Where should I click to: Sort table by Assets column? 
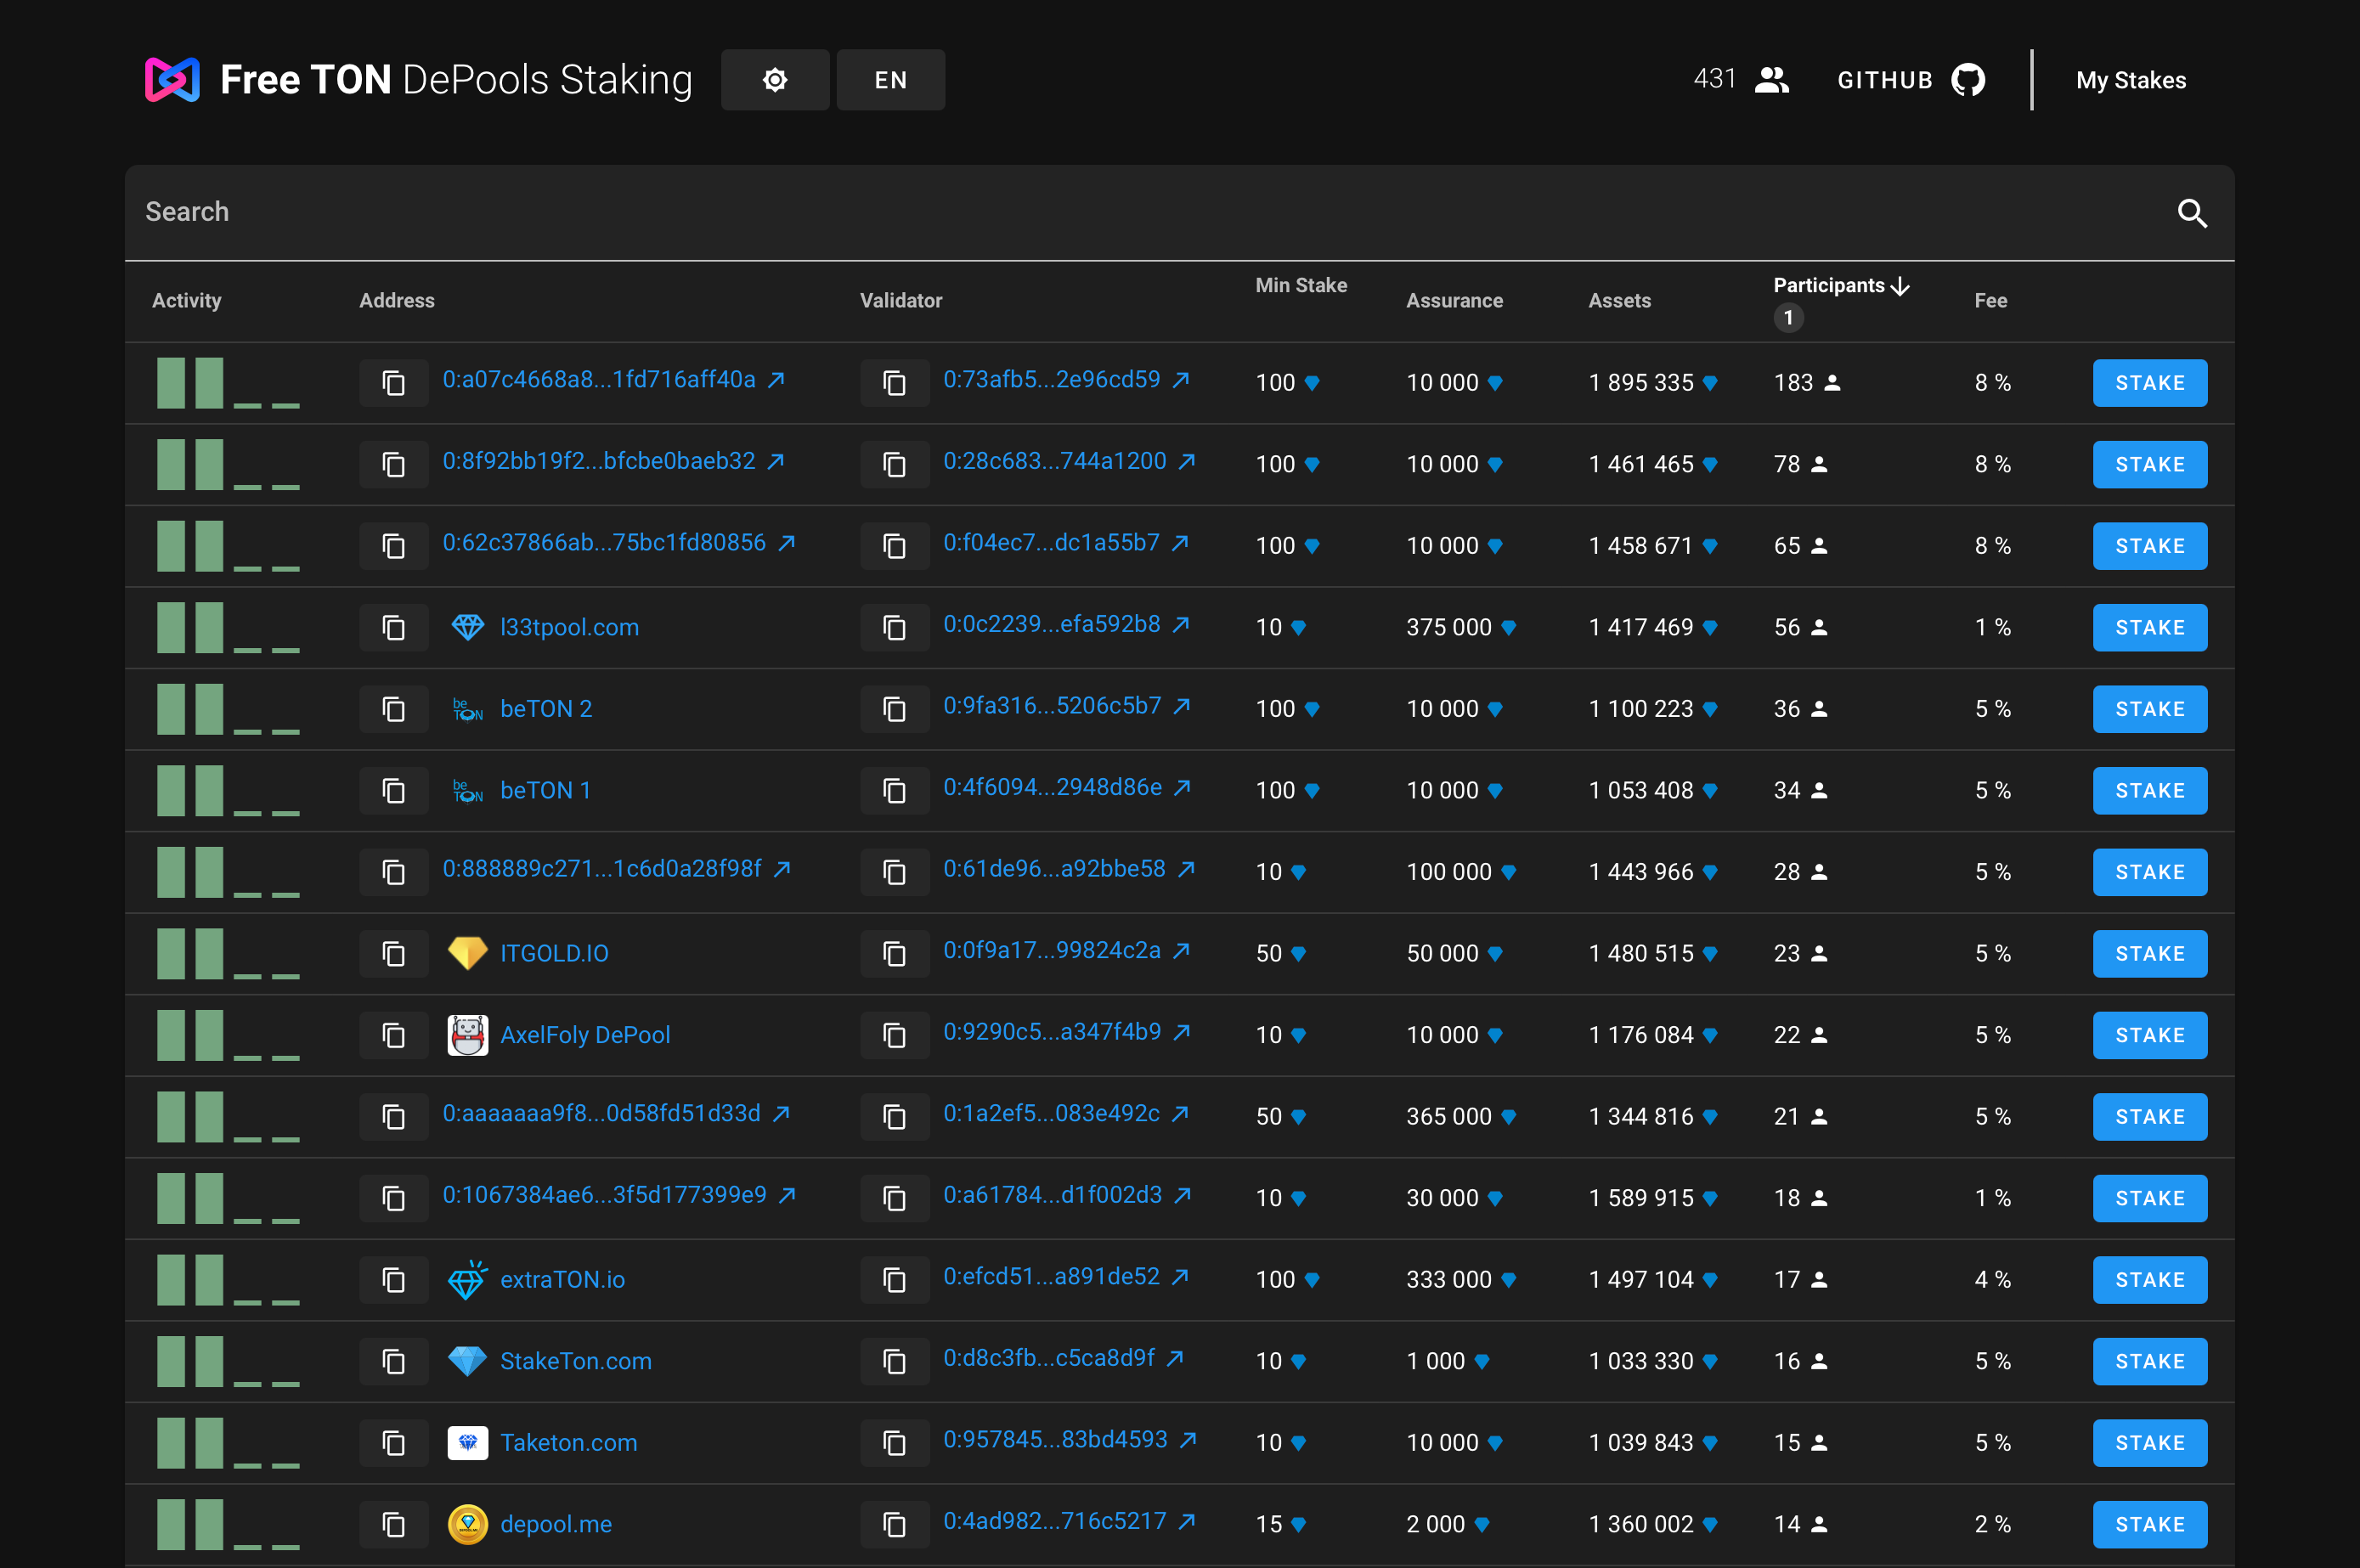[x=1619, y=301]
